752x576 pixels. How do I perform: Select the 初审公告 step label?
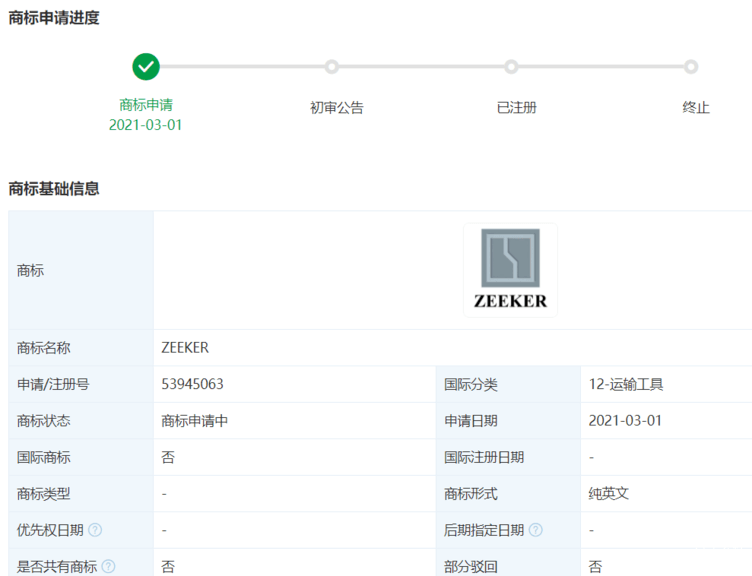click(x=337, y=107)
